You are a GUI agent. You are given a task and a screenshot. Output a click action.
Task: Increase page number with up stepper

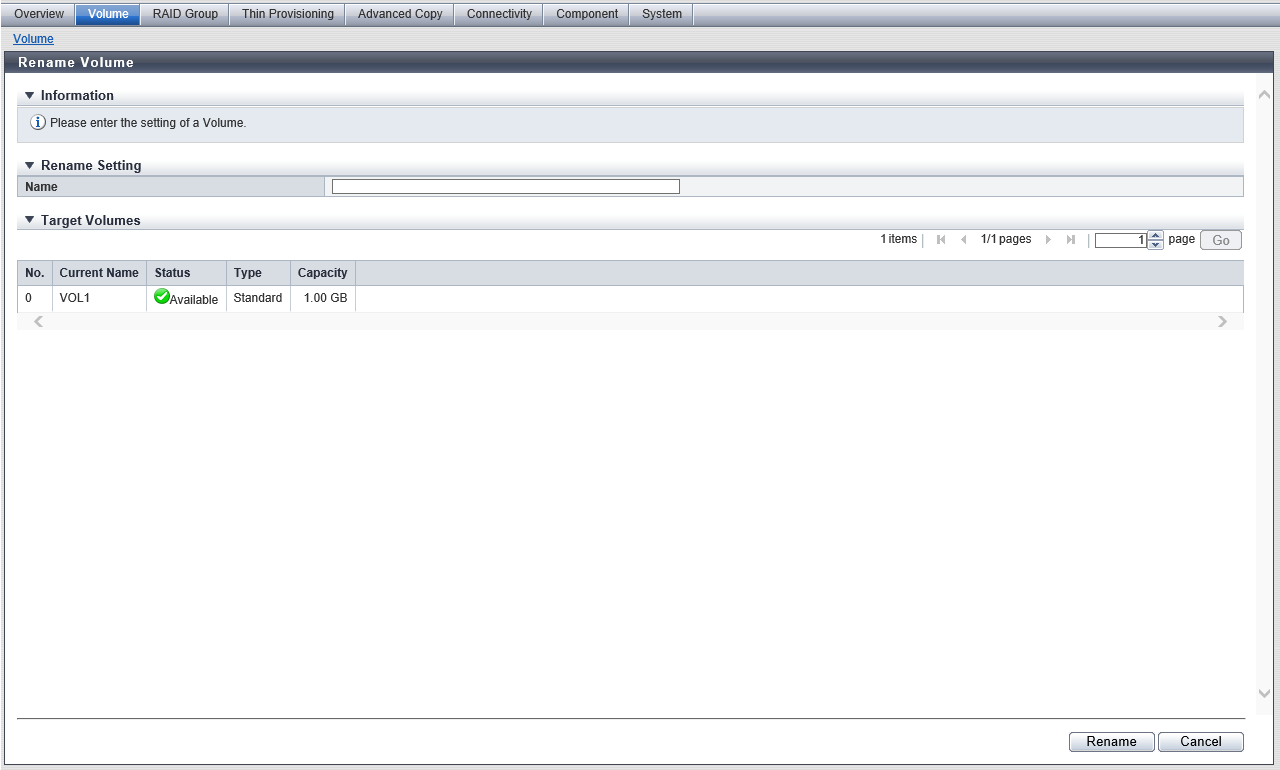click(x=1156, y=236)
